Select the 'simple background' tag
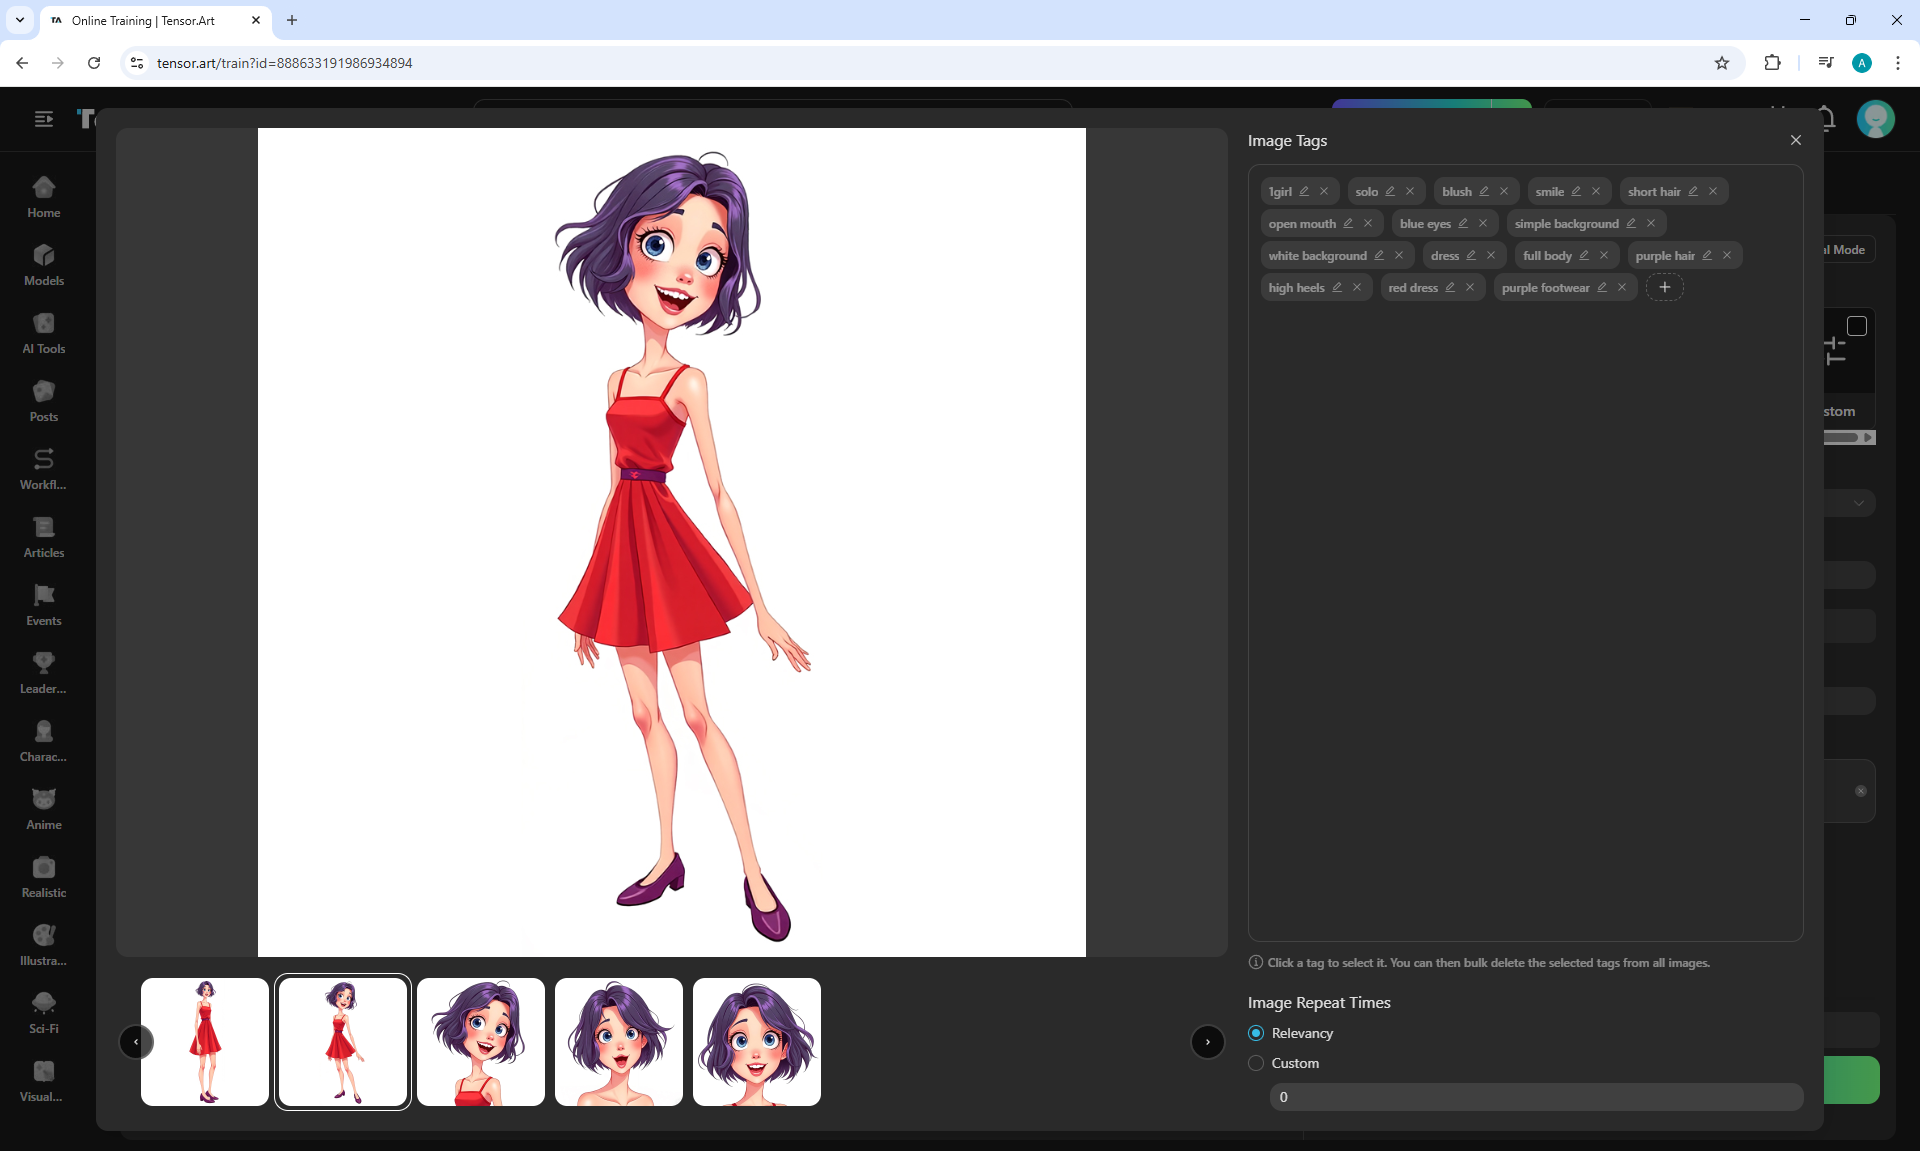 pyautogui.click(x=1566, y=223)
